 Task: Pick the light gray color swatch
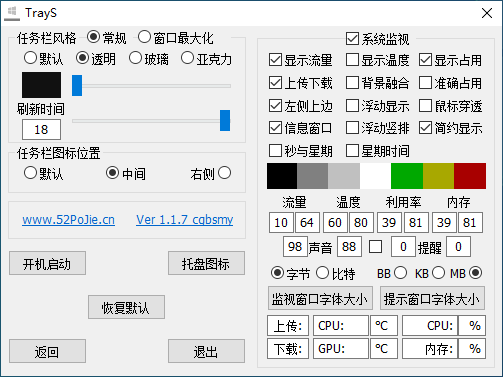344,176
